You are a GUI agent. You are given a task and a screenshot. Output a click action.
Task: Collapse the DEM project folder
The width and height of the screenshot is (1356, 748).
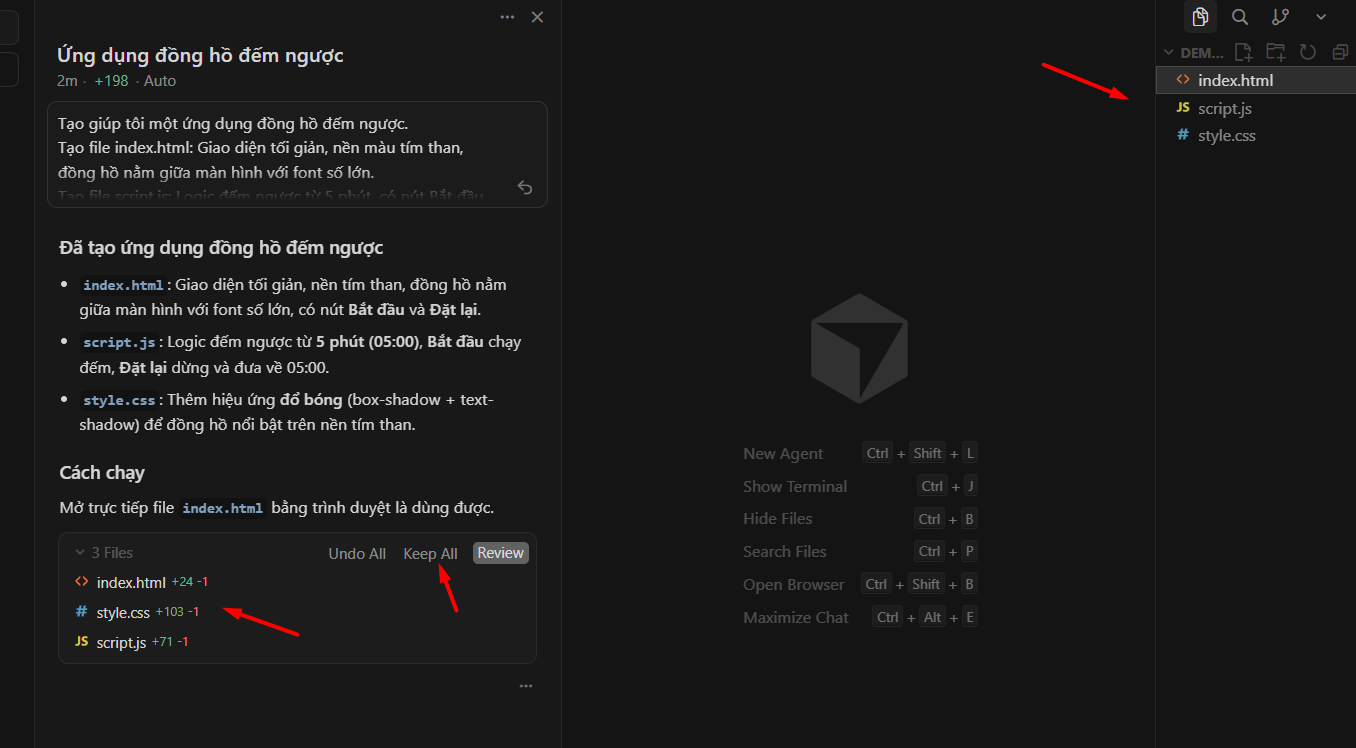pyautogui.click(x=1168, y=52)
